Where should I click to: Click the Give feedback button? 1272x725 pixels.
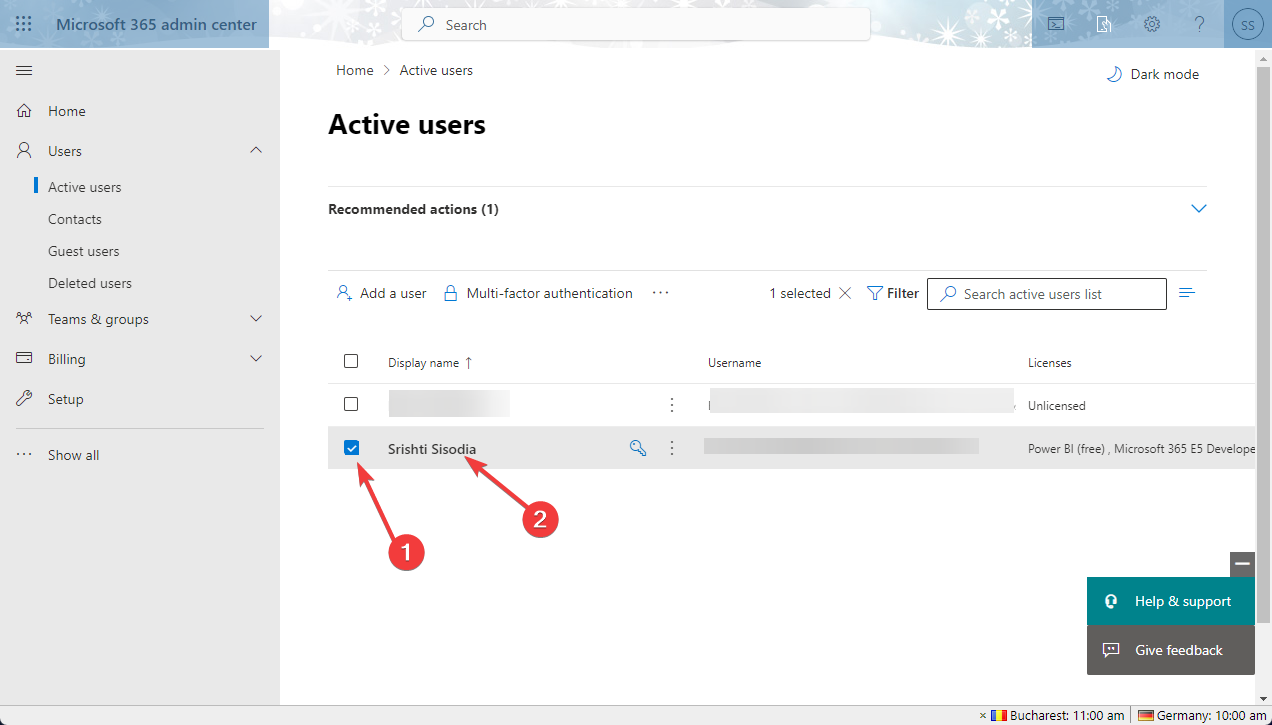(x=1171, y=650)
